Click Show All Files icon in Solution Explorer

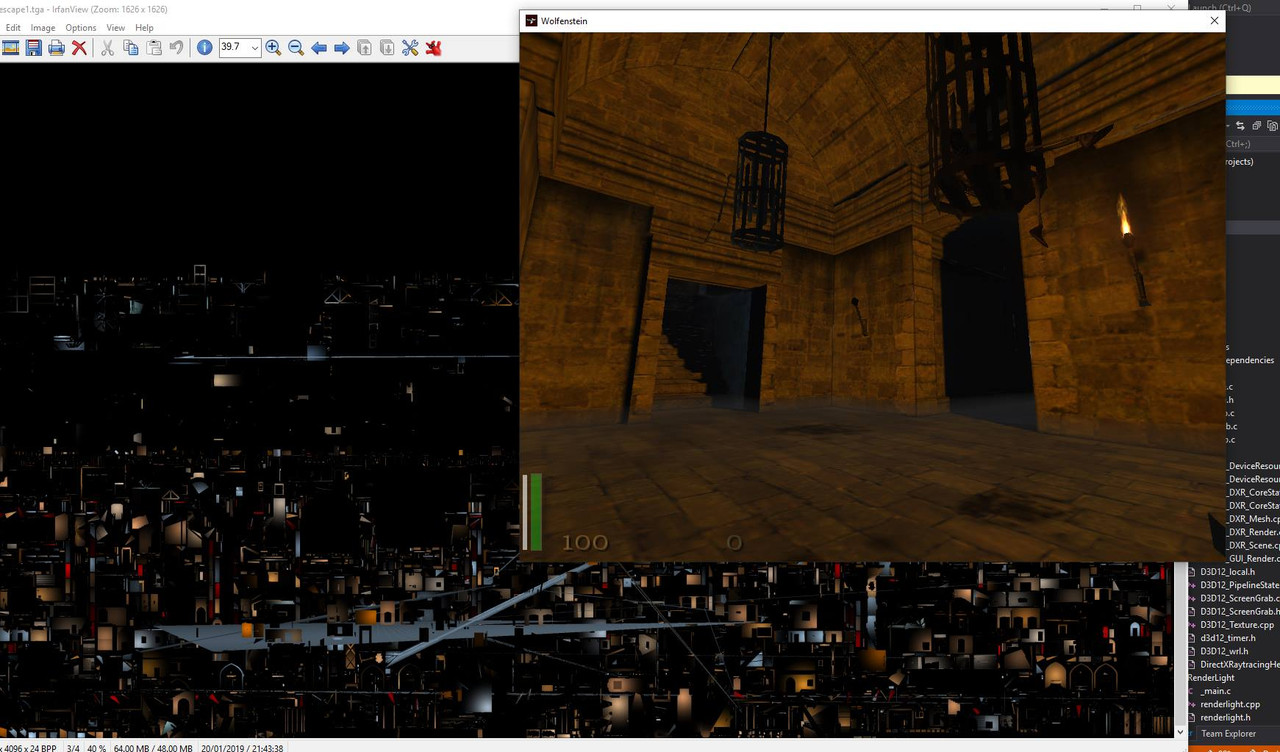point(1272,126)
